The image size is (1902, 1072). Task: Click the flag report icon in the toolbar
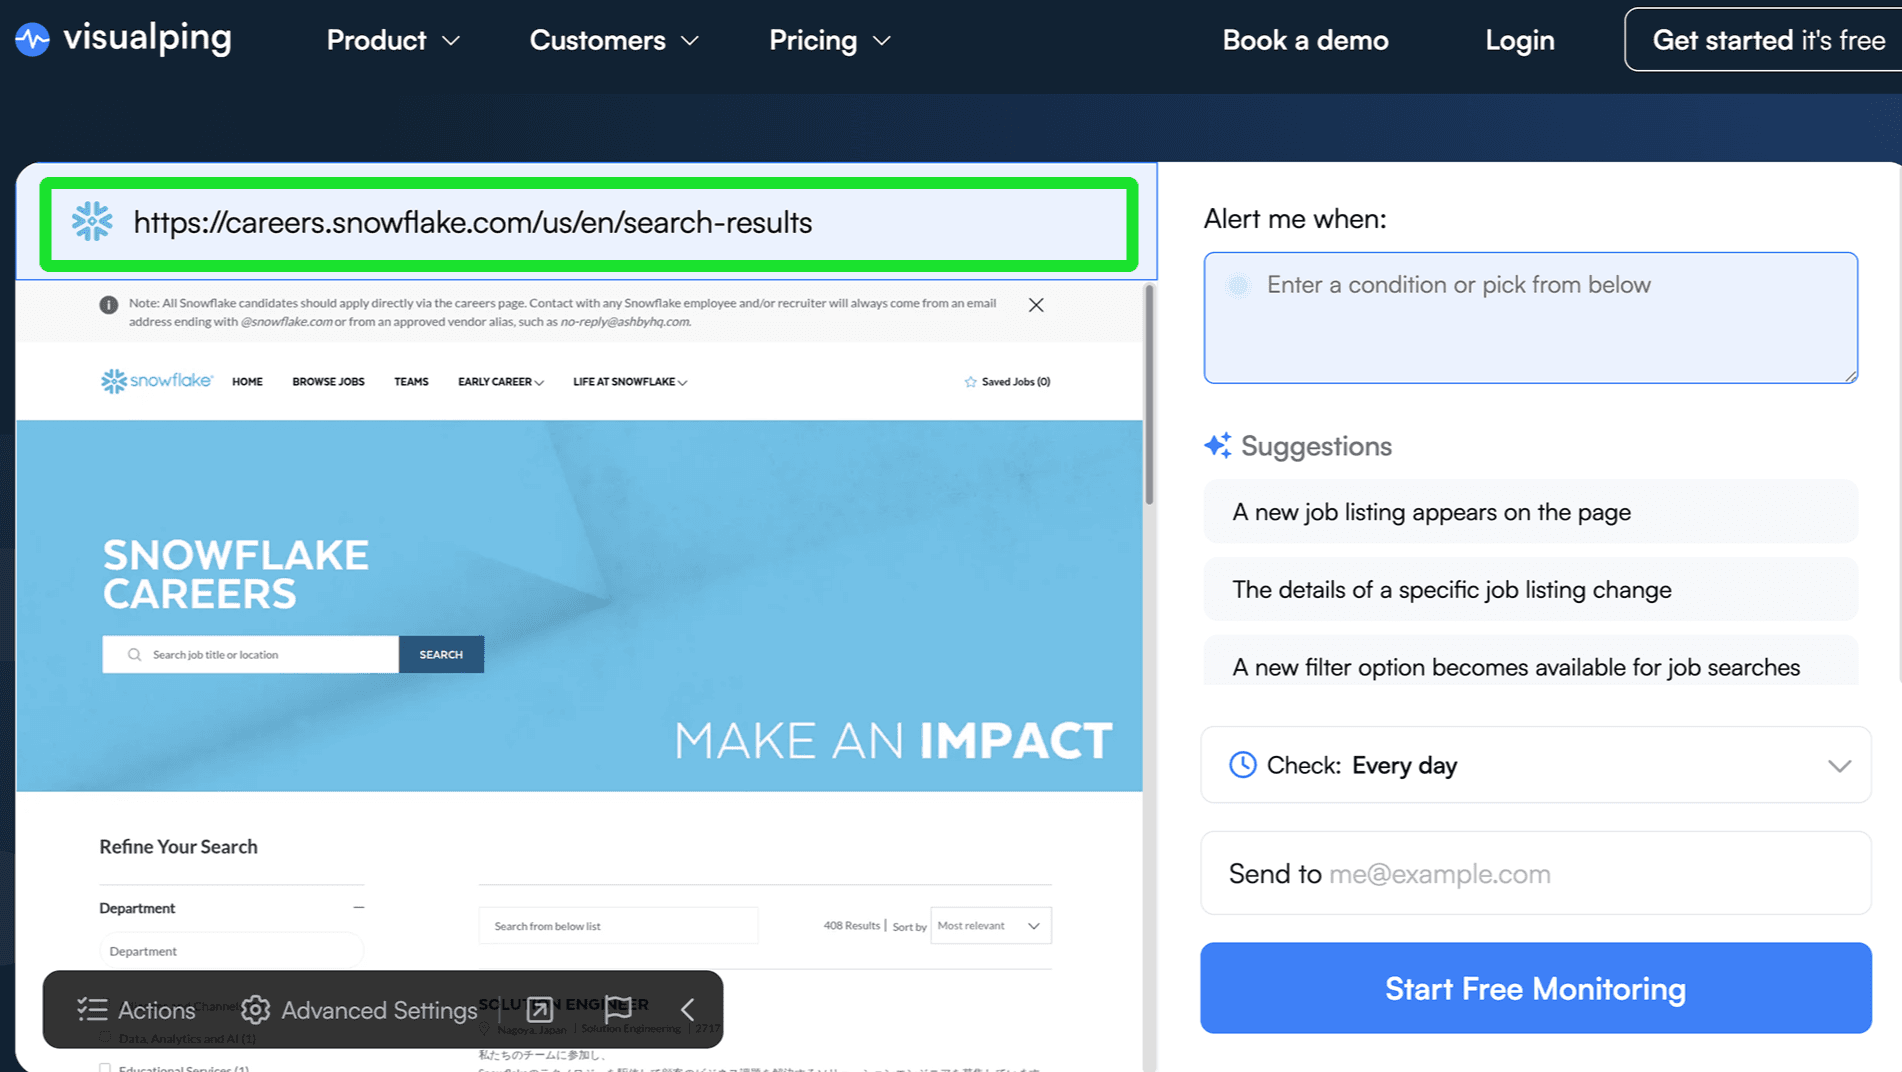[618, 1010]
